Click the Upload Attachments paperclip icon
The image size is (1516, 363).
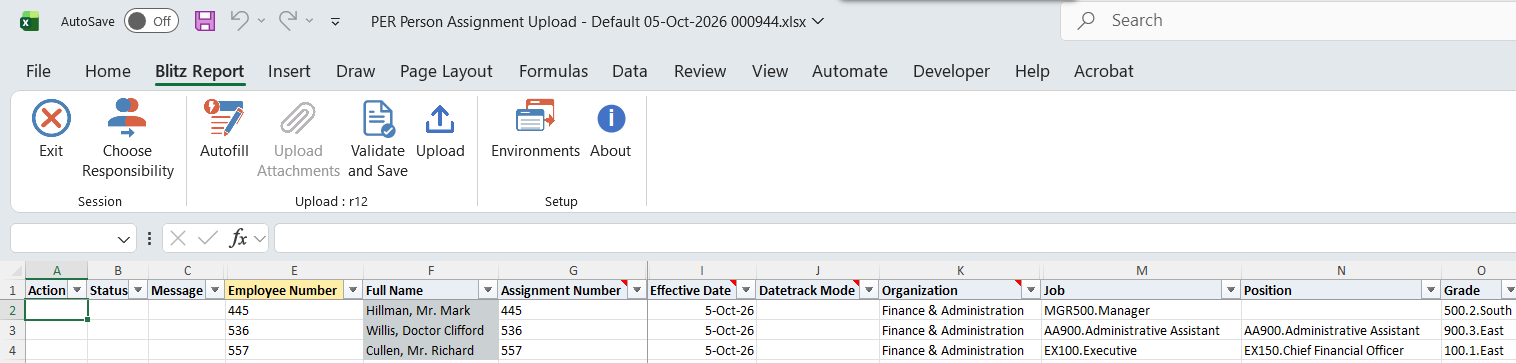(298, 118)
